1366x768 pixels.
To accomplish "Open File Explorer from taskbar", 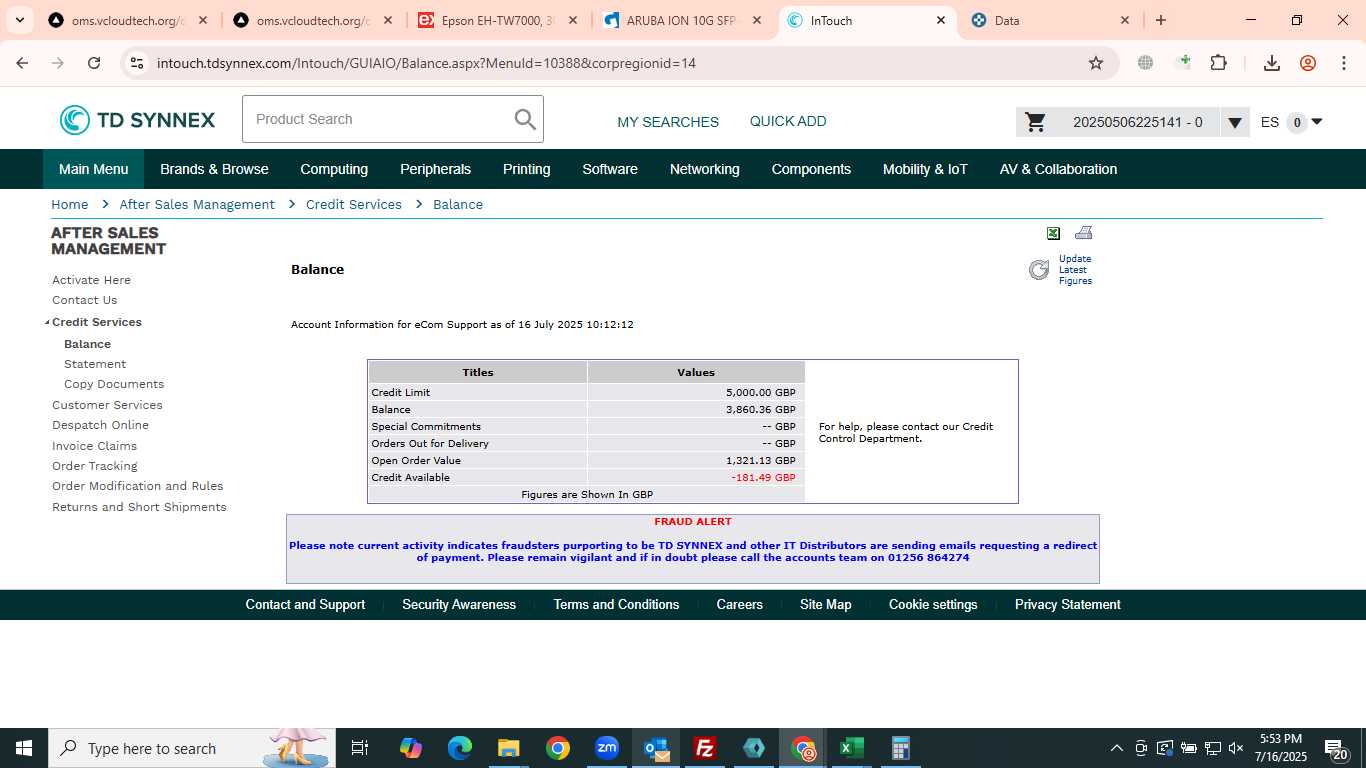I will (509, 748).
